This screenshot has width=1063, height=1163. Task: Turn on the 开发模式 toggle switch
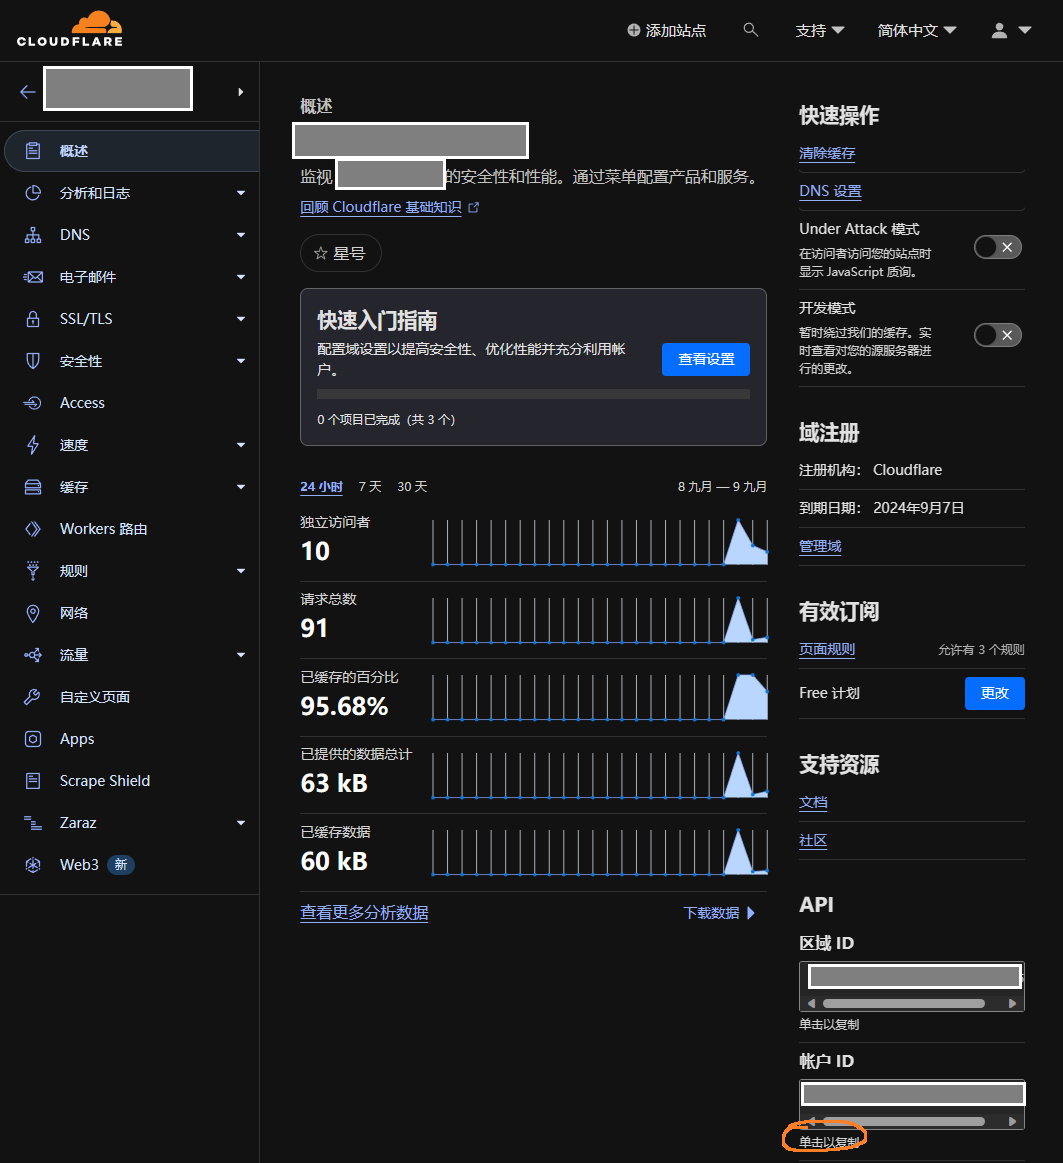[998, 335]
